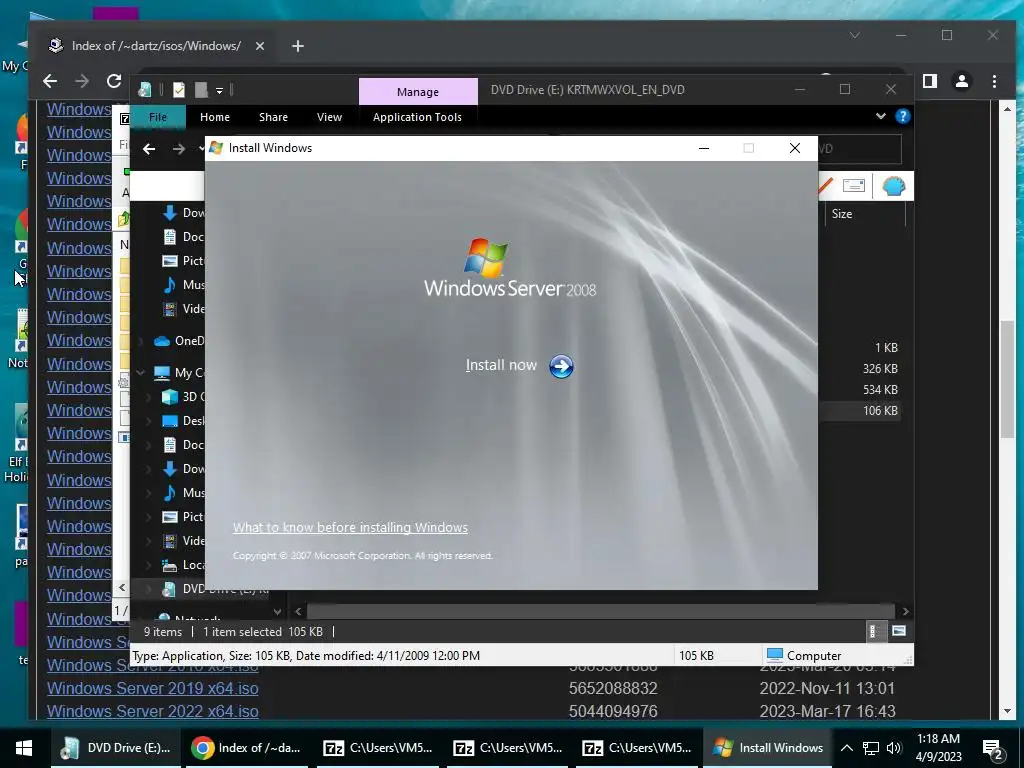Open 'What to know before installing Windows' link
1024x768 pixels.
click(350, 528)
